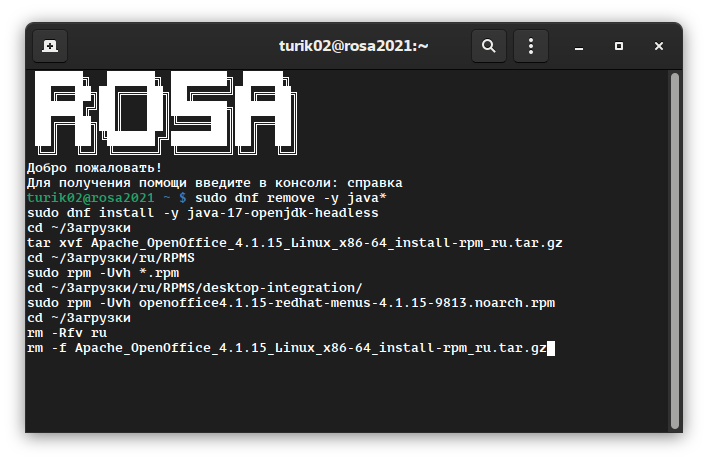Screen dimensions: 708x461
Task: Open the three-dot terminal menu
Action: [531, 46]
